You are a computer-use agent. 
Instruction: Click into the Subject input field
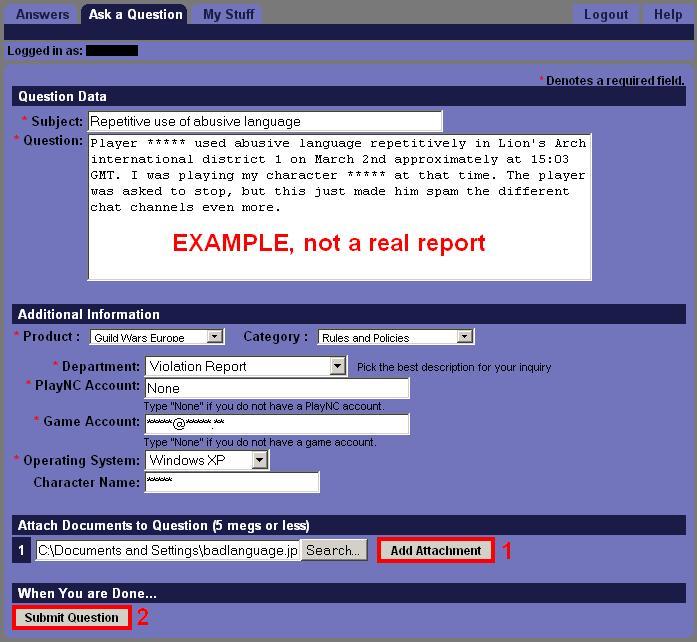265,121
